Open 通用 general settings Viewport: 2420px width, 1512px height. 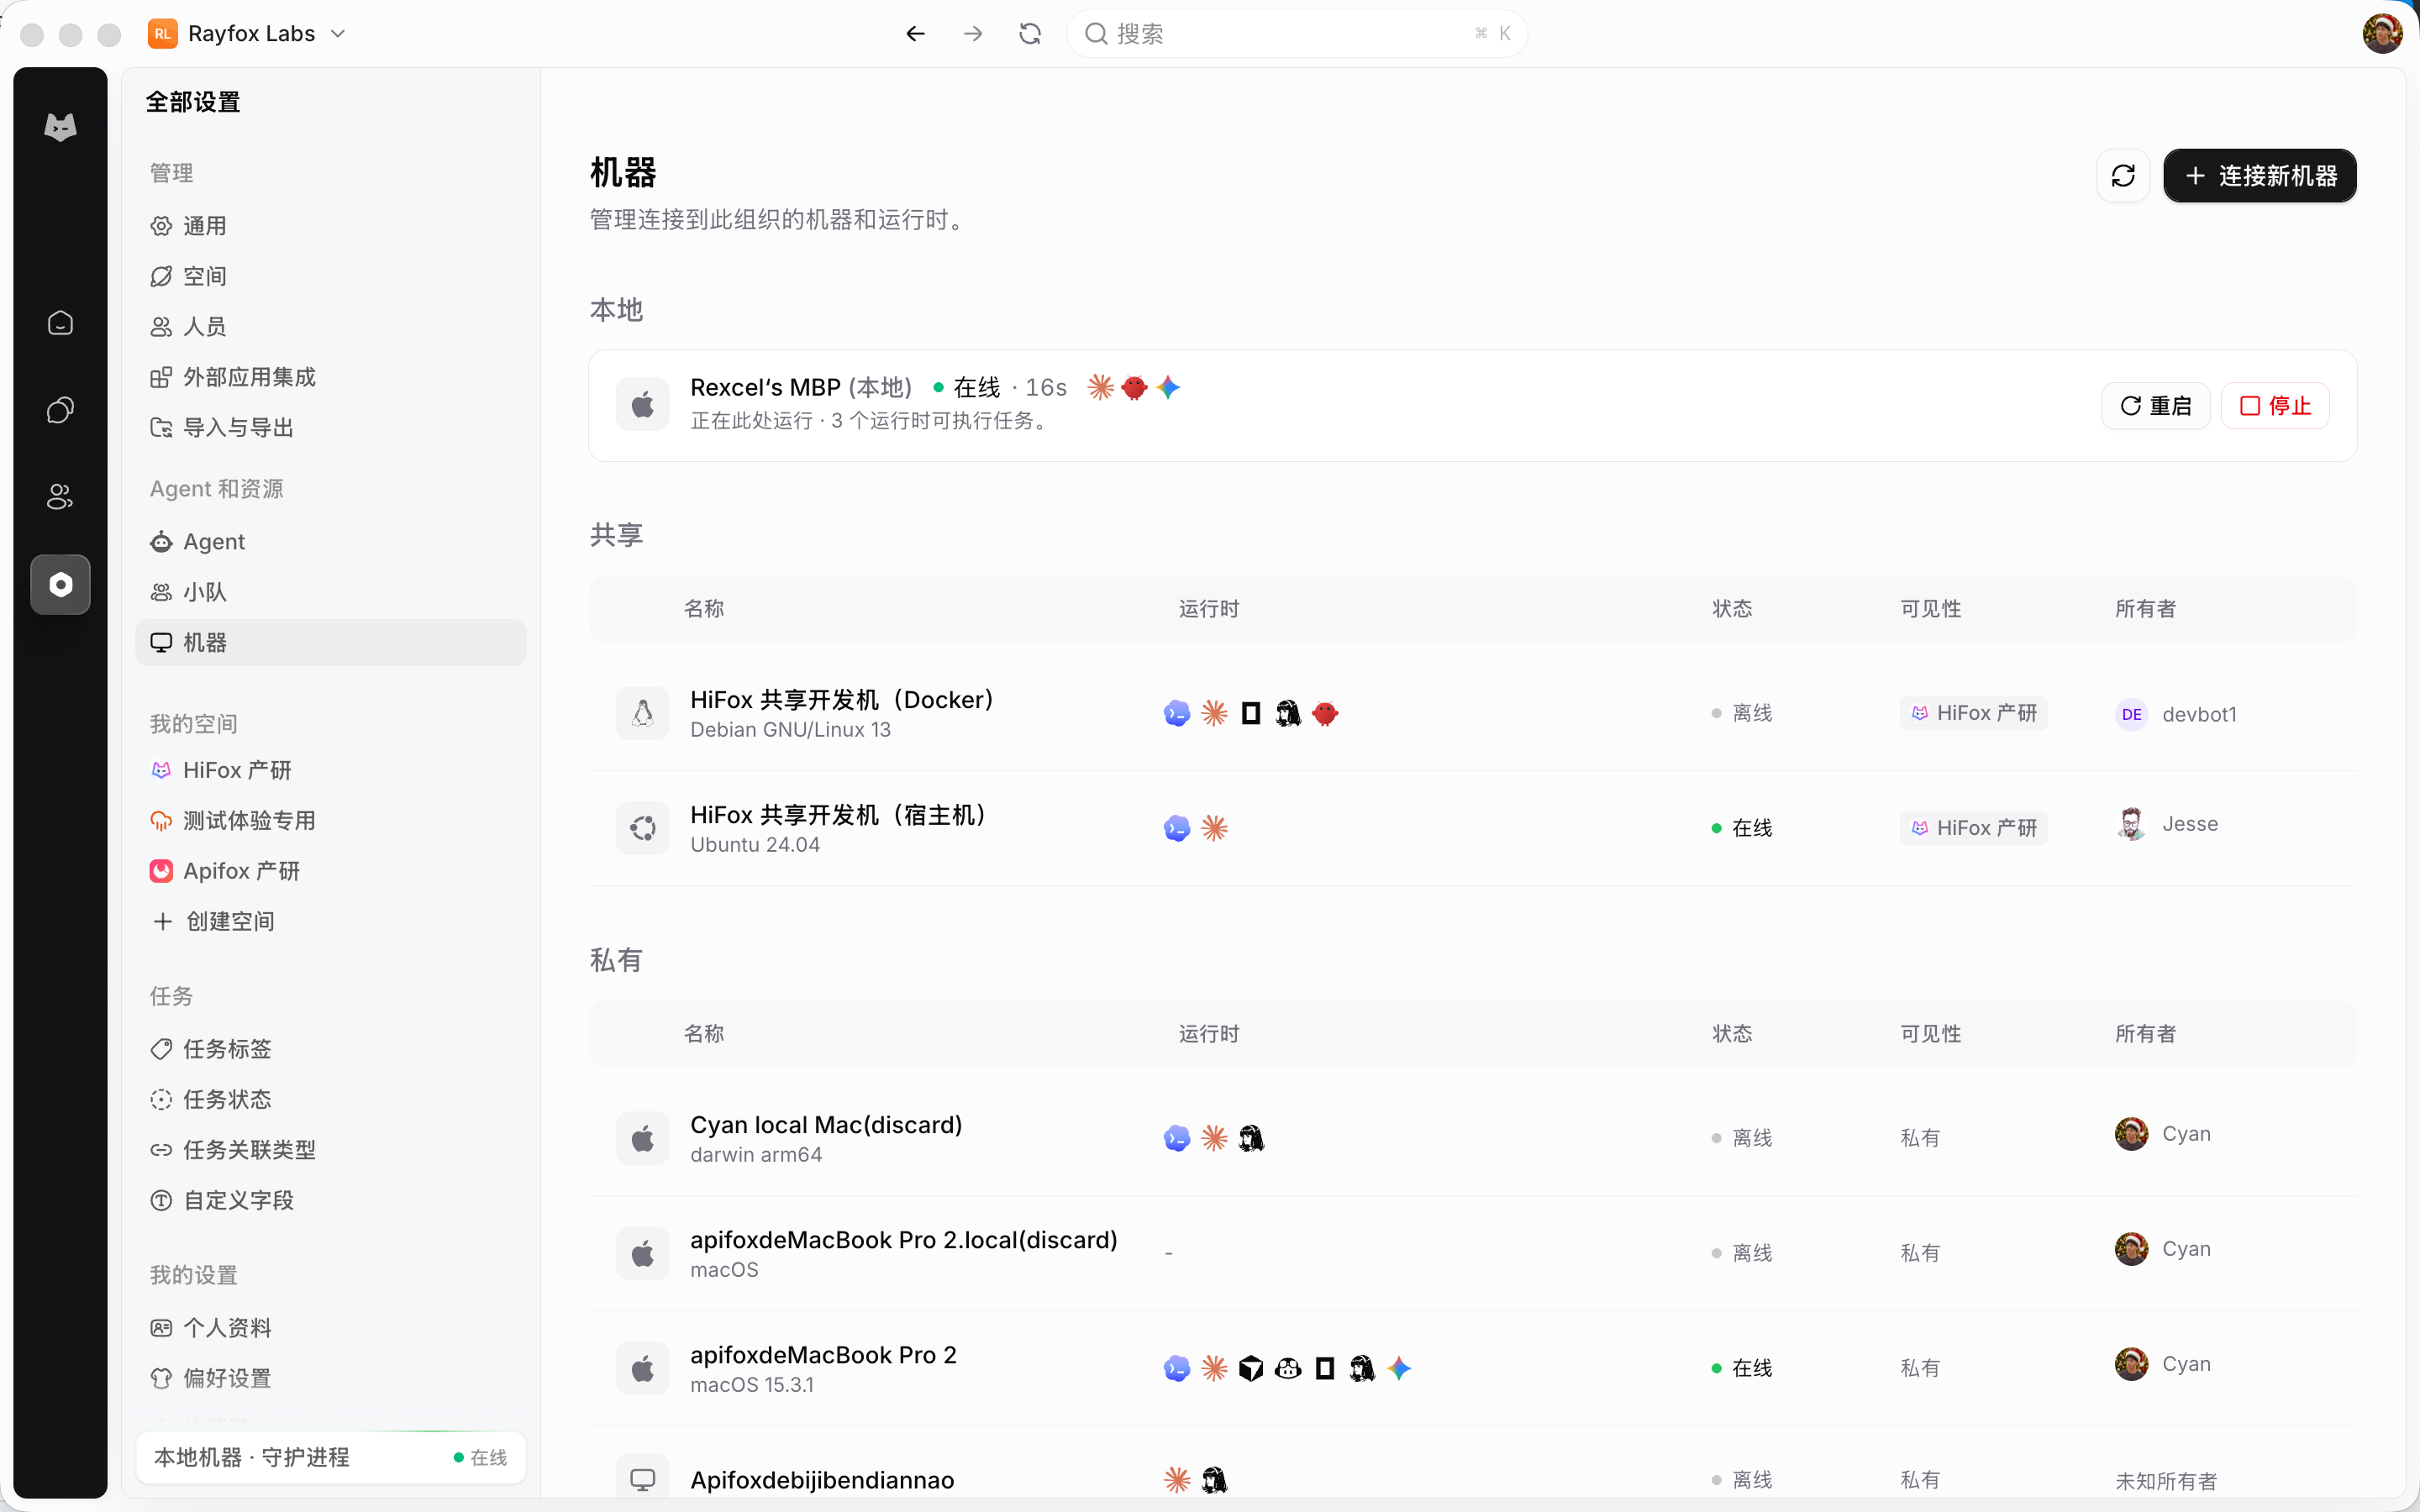pos(330,226)
